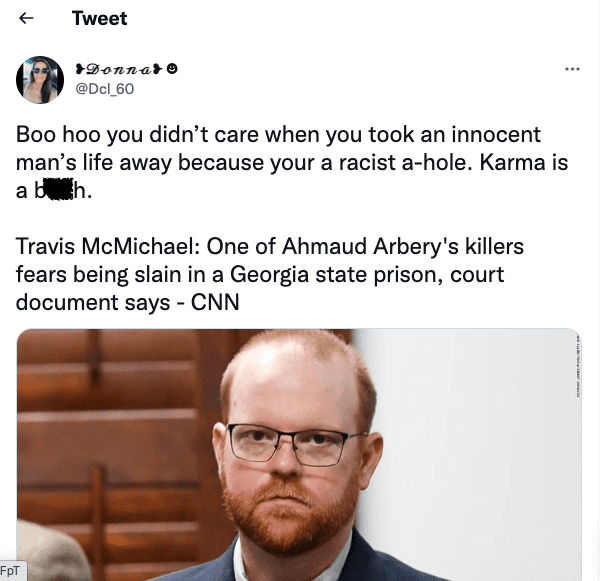Open the three-dot more options menu

tap(572, 69)
